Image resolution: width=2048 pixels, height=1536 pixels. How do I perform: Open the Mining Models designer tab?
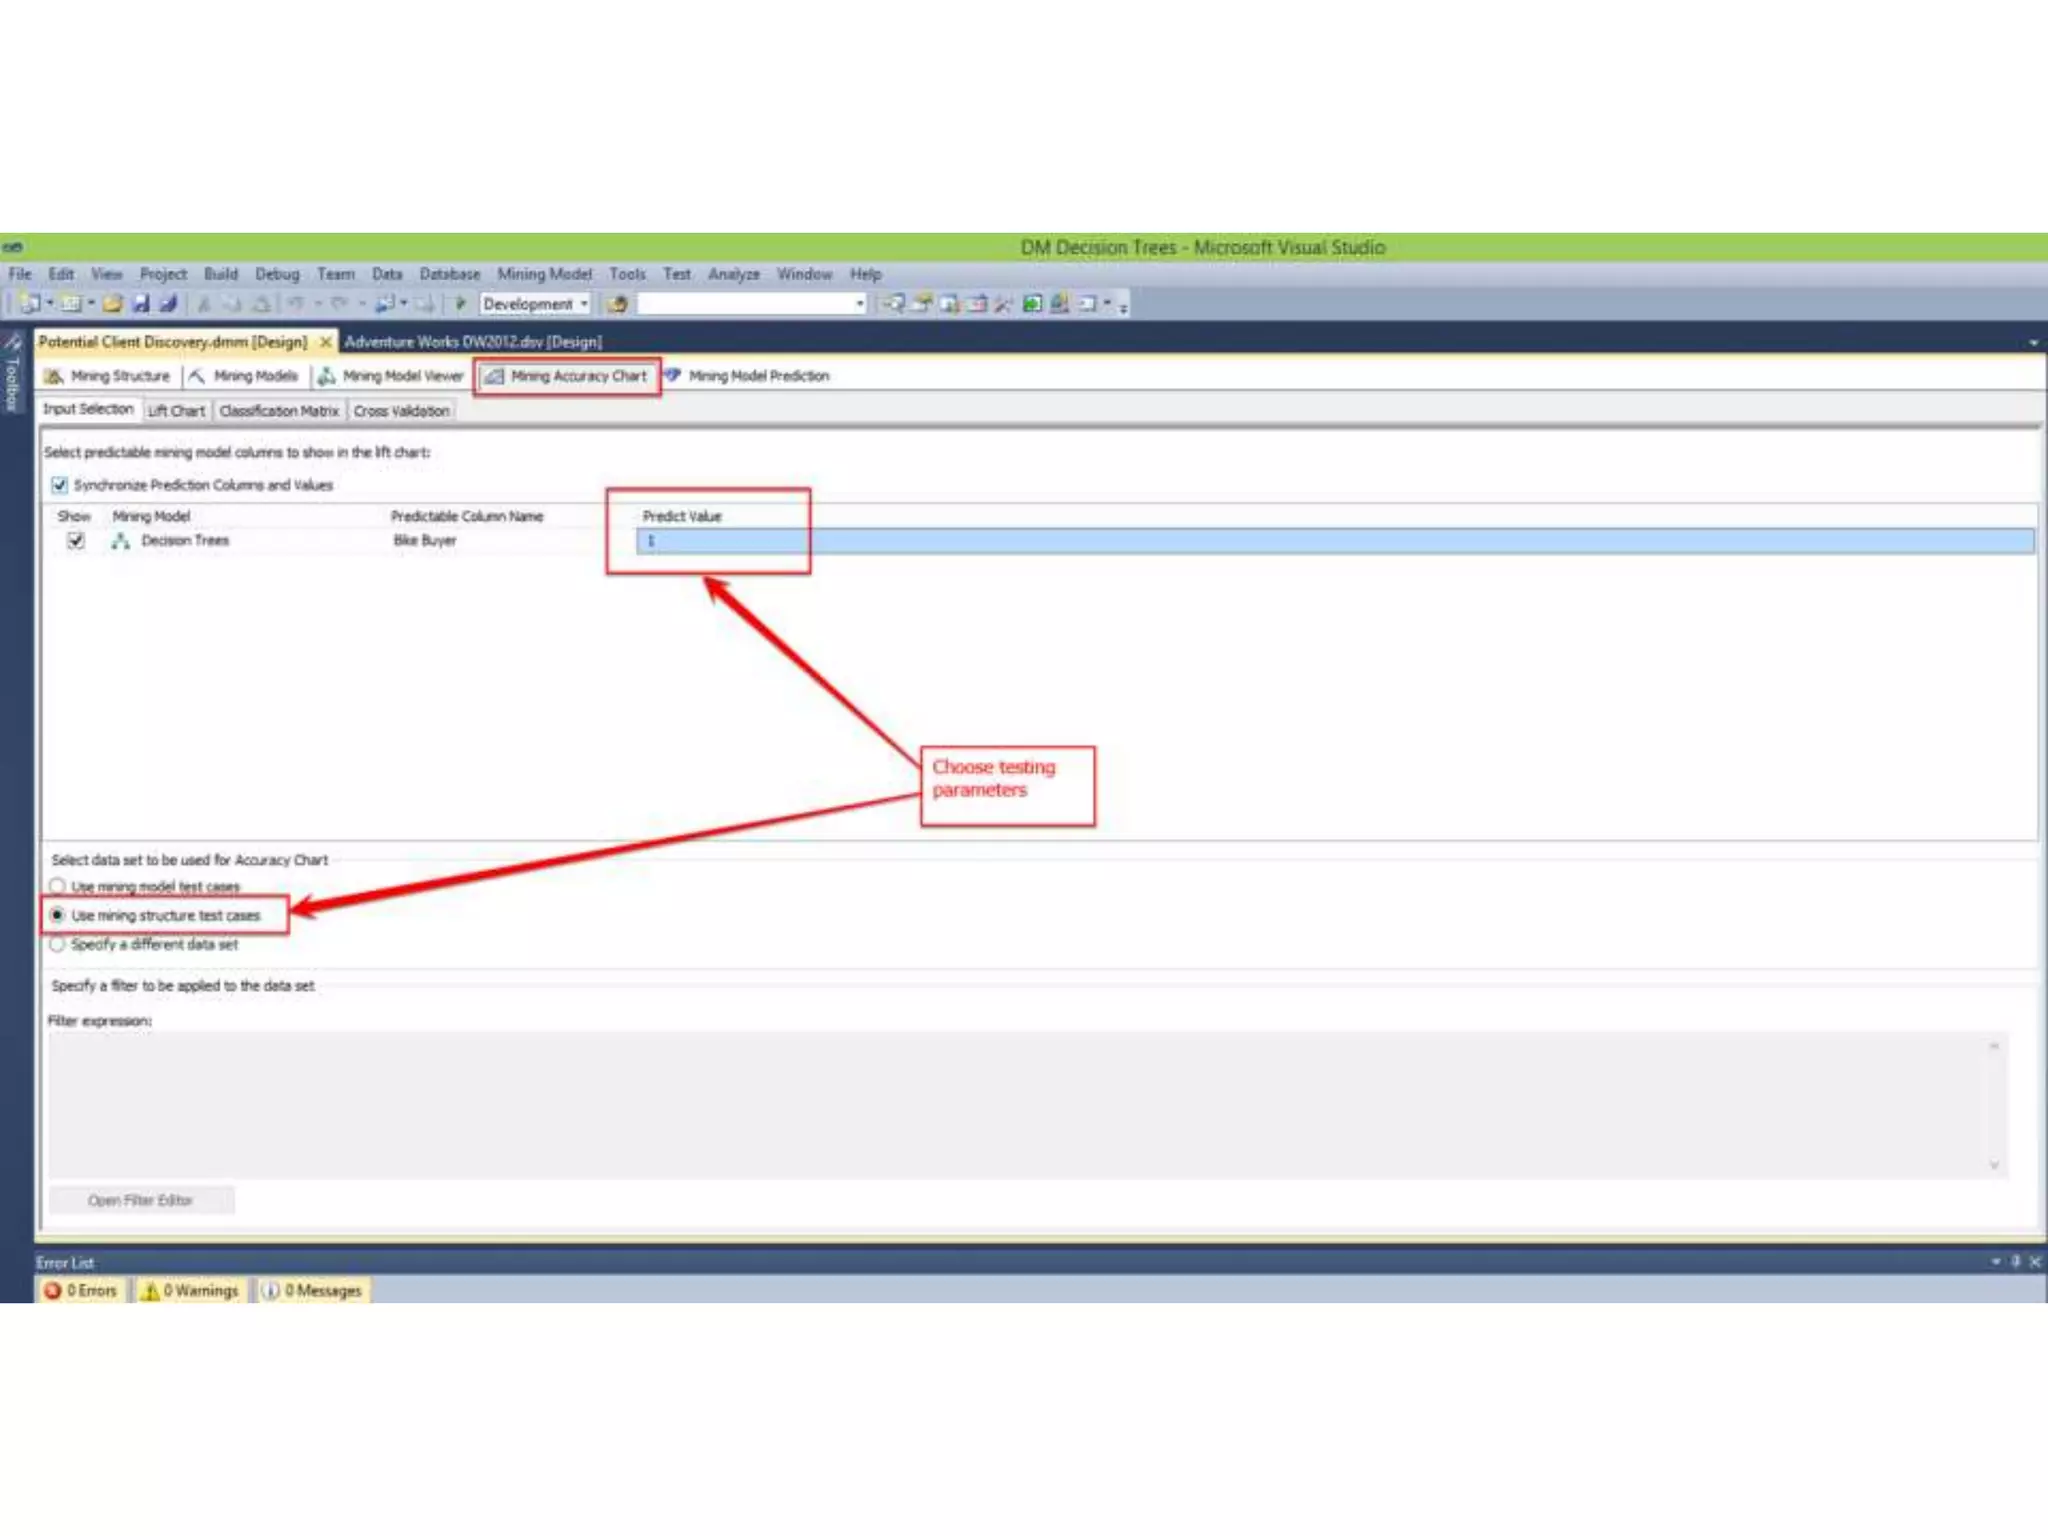(245, 376)
